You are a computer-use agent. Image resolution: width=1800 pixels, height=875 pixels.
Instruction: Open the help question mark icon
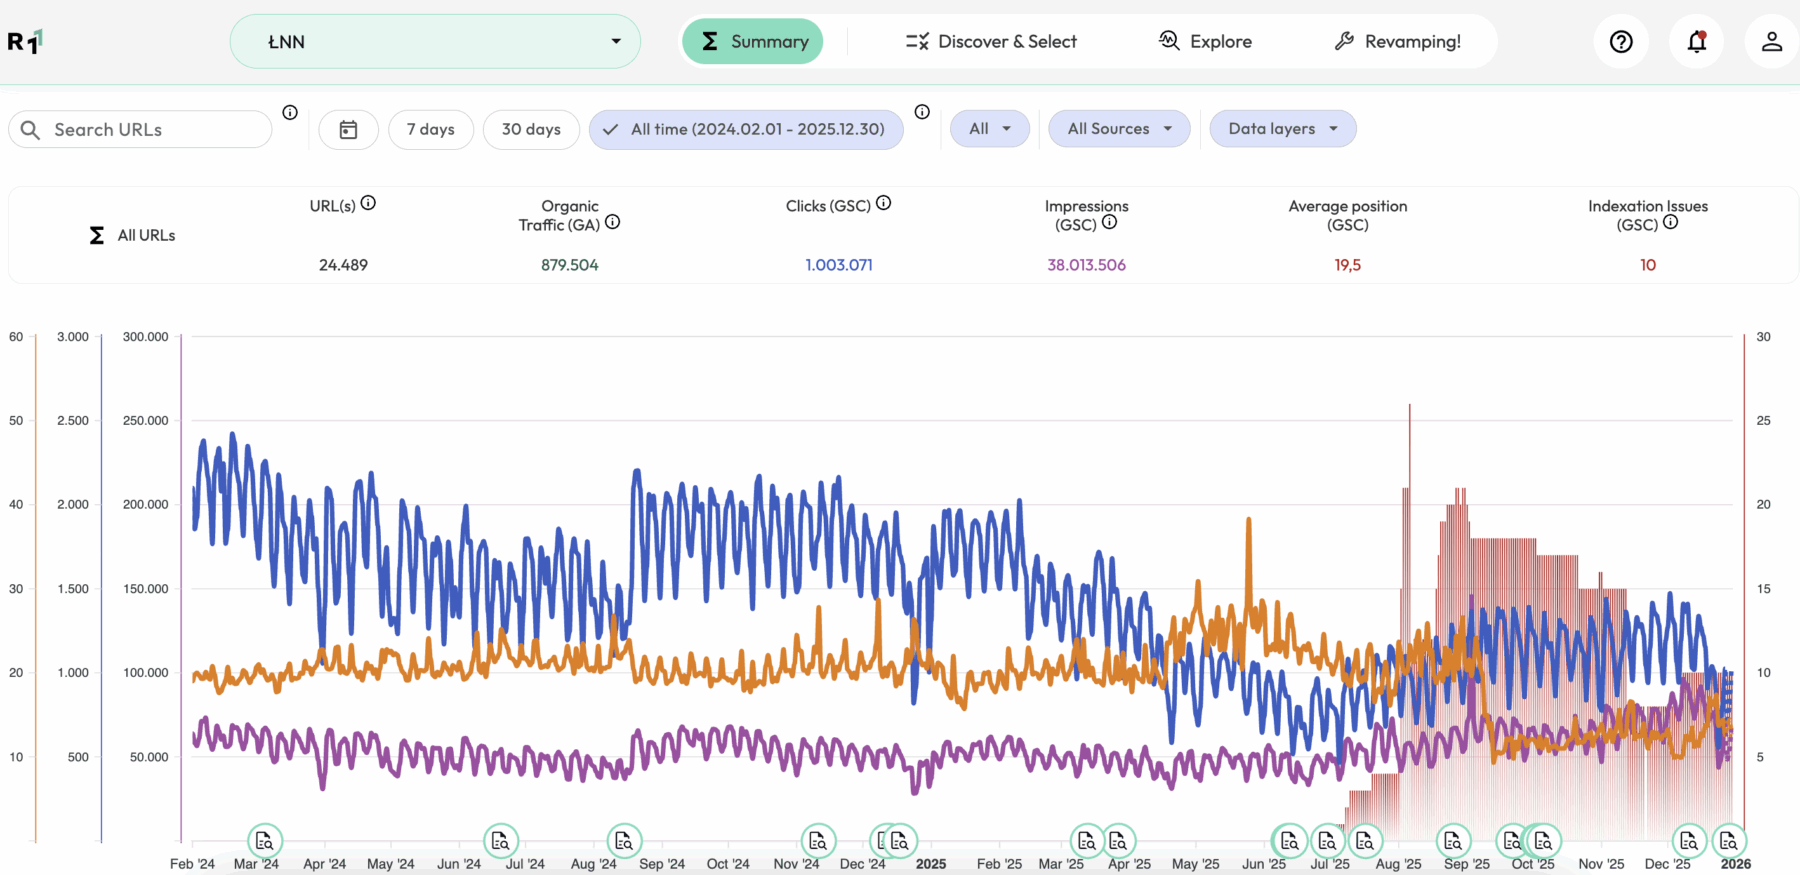[1621, 42]
